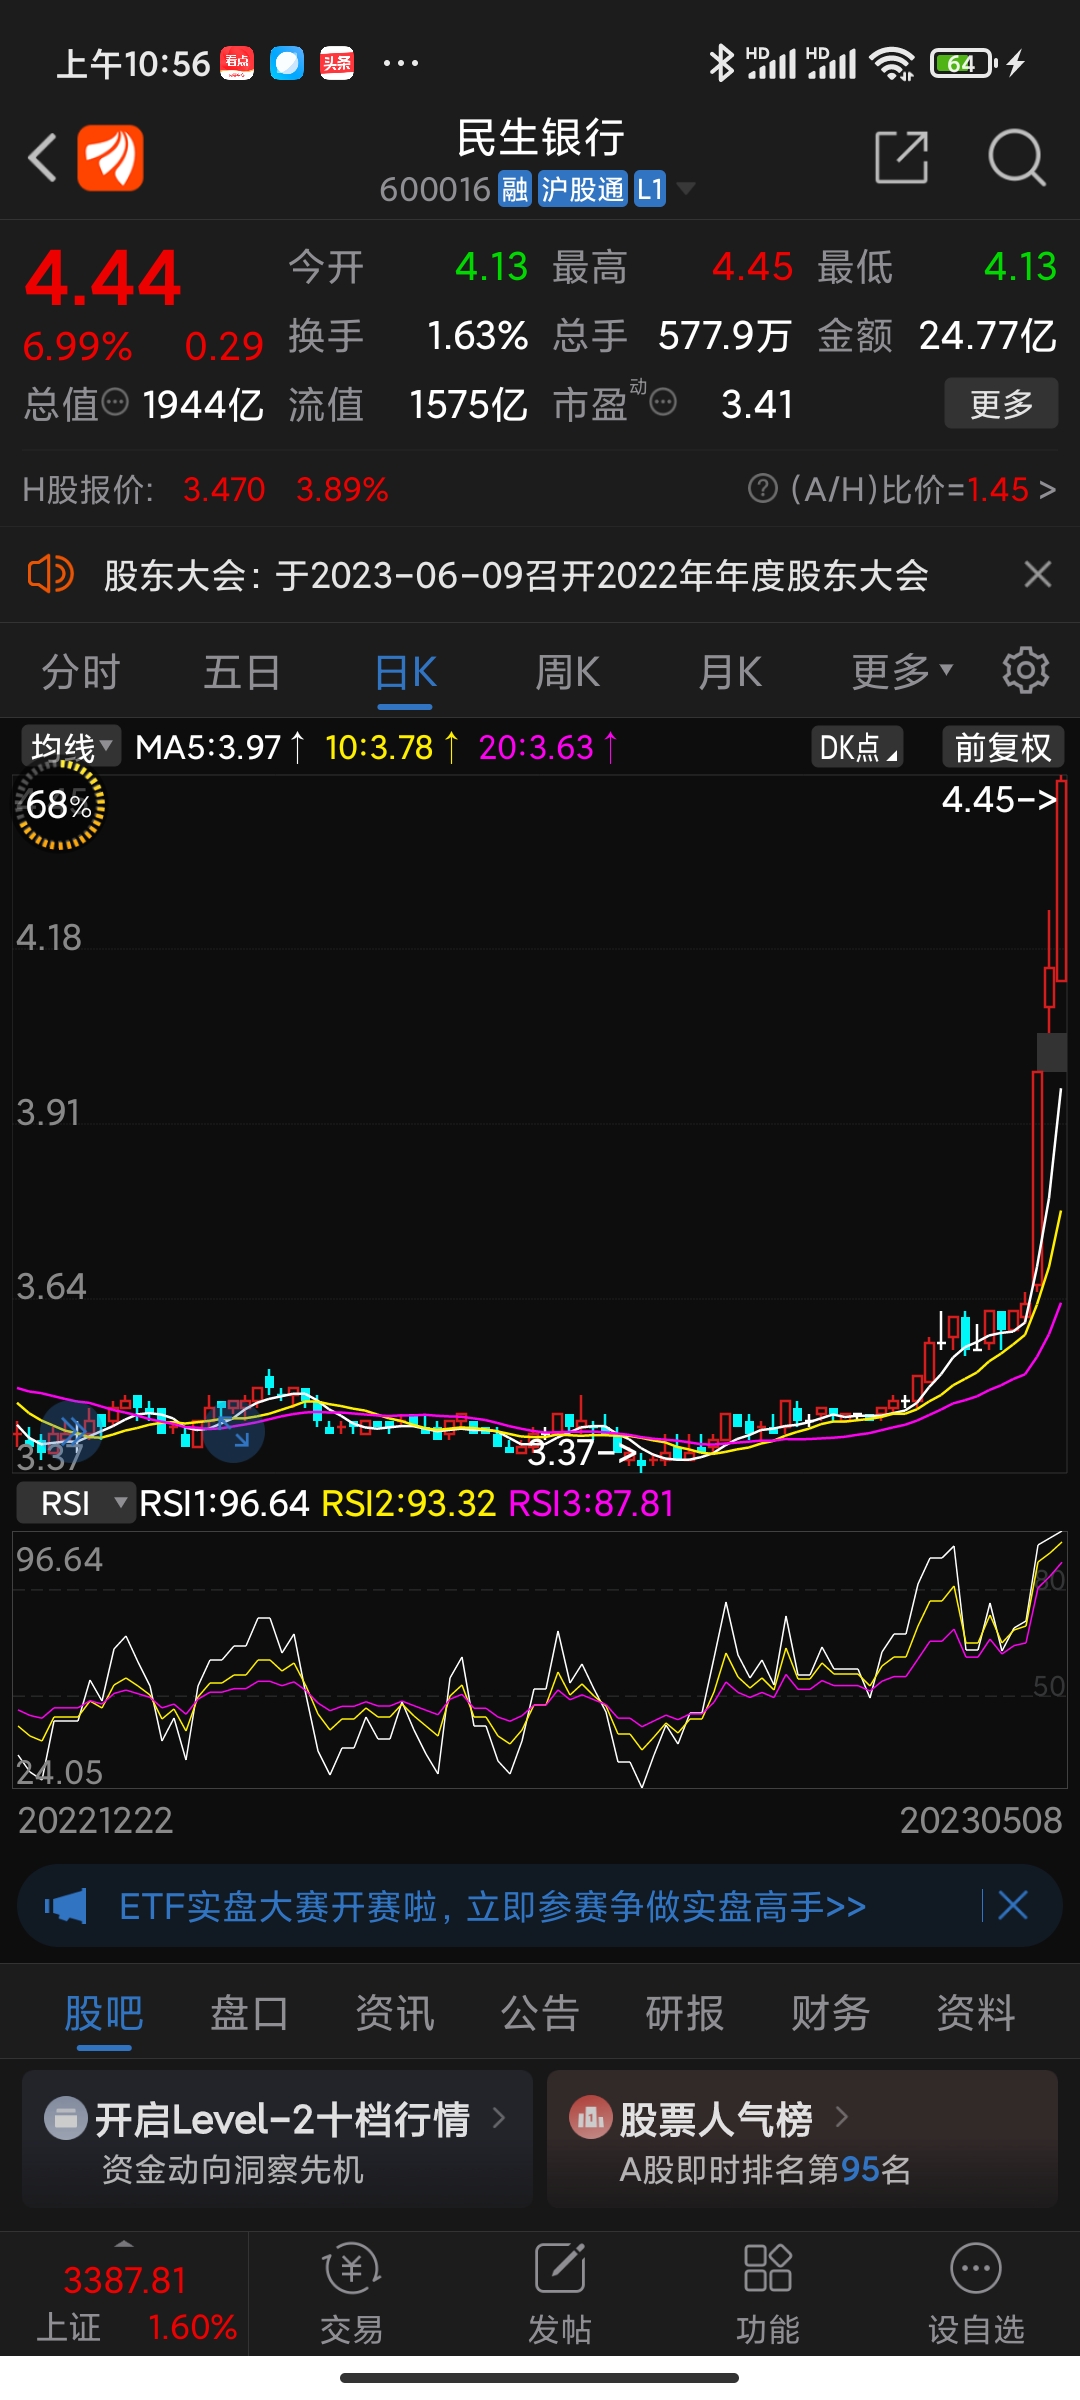Screen dimensions: 1080x2400
Task: Tap the 68% circular progress gauge
Action: click(60, 805)
